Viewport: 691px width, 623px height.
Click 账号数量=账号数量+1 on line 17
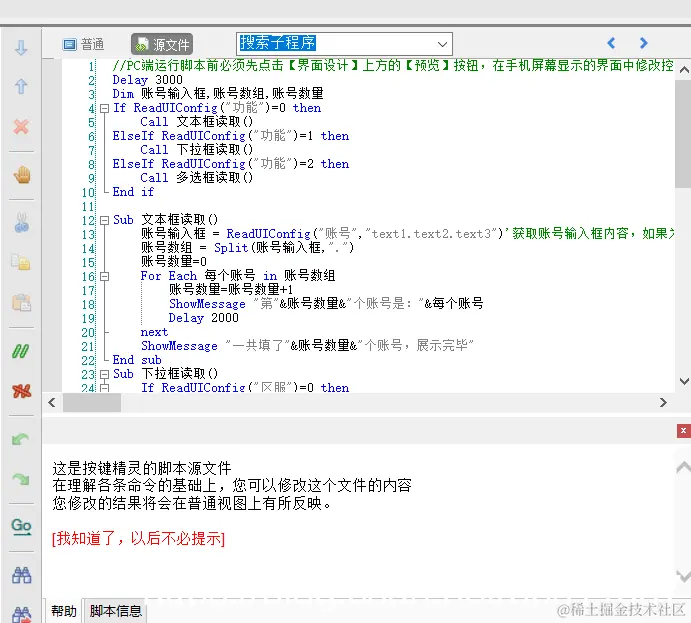point(231,290)
